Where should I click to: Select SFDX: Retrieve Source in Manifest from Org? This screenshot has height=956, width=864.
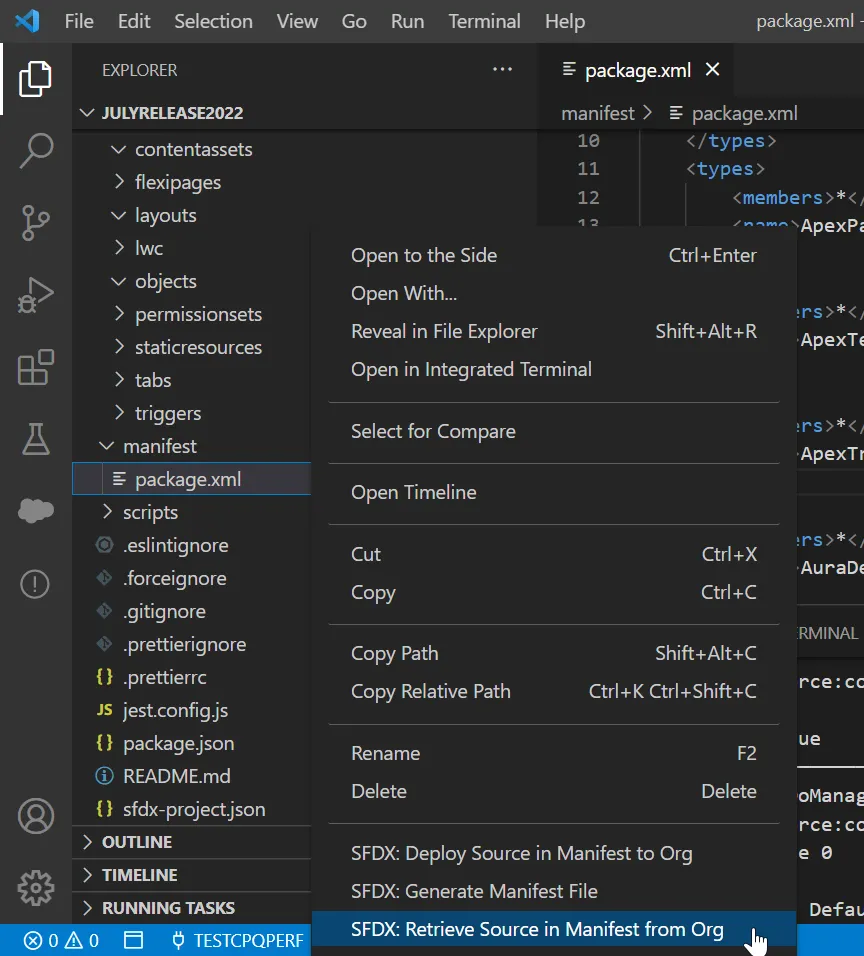[x=537, y=929]
